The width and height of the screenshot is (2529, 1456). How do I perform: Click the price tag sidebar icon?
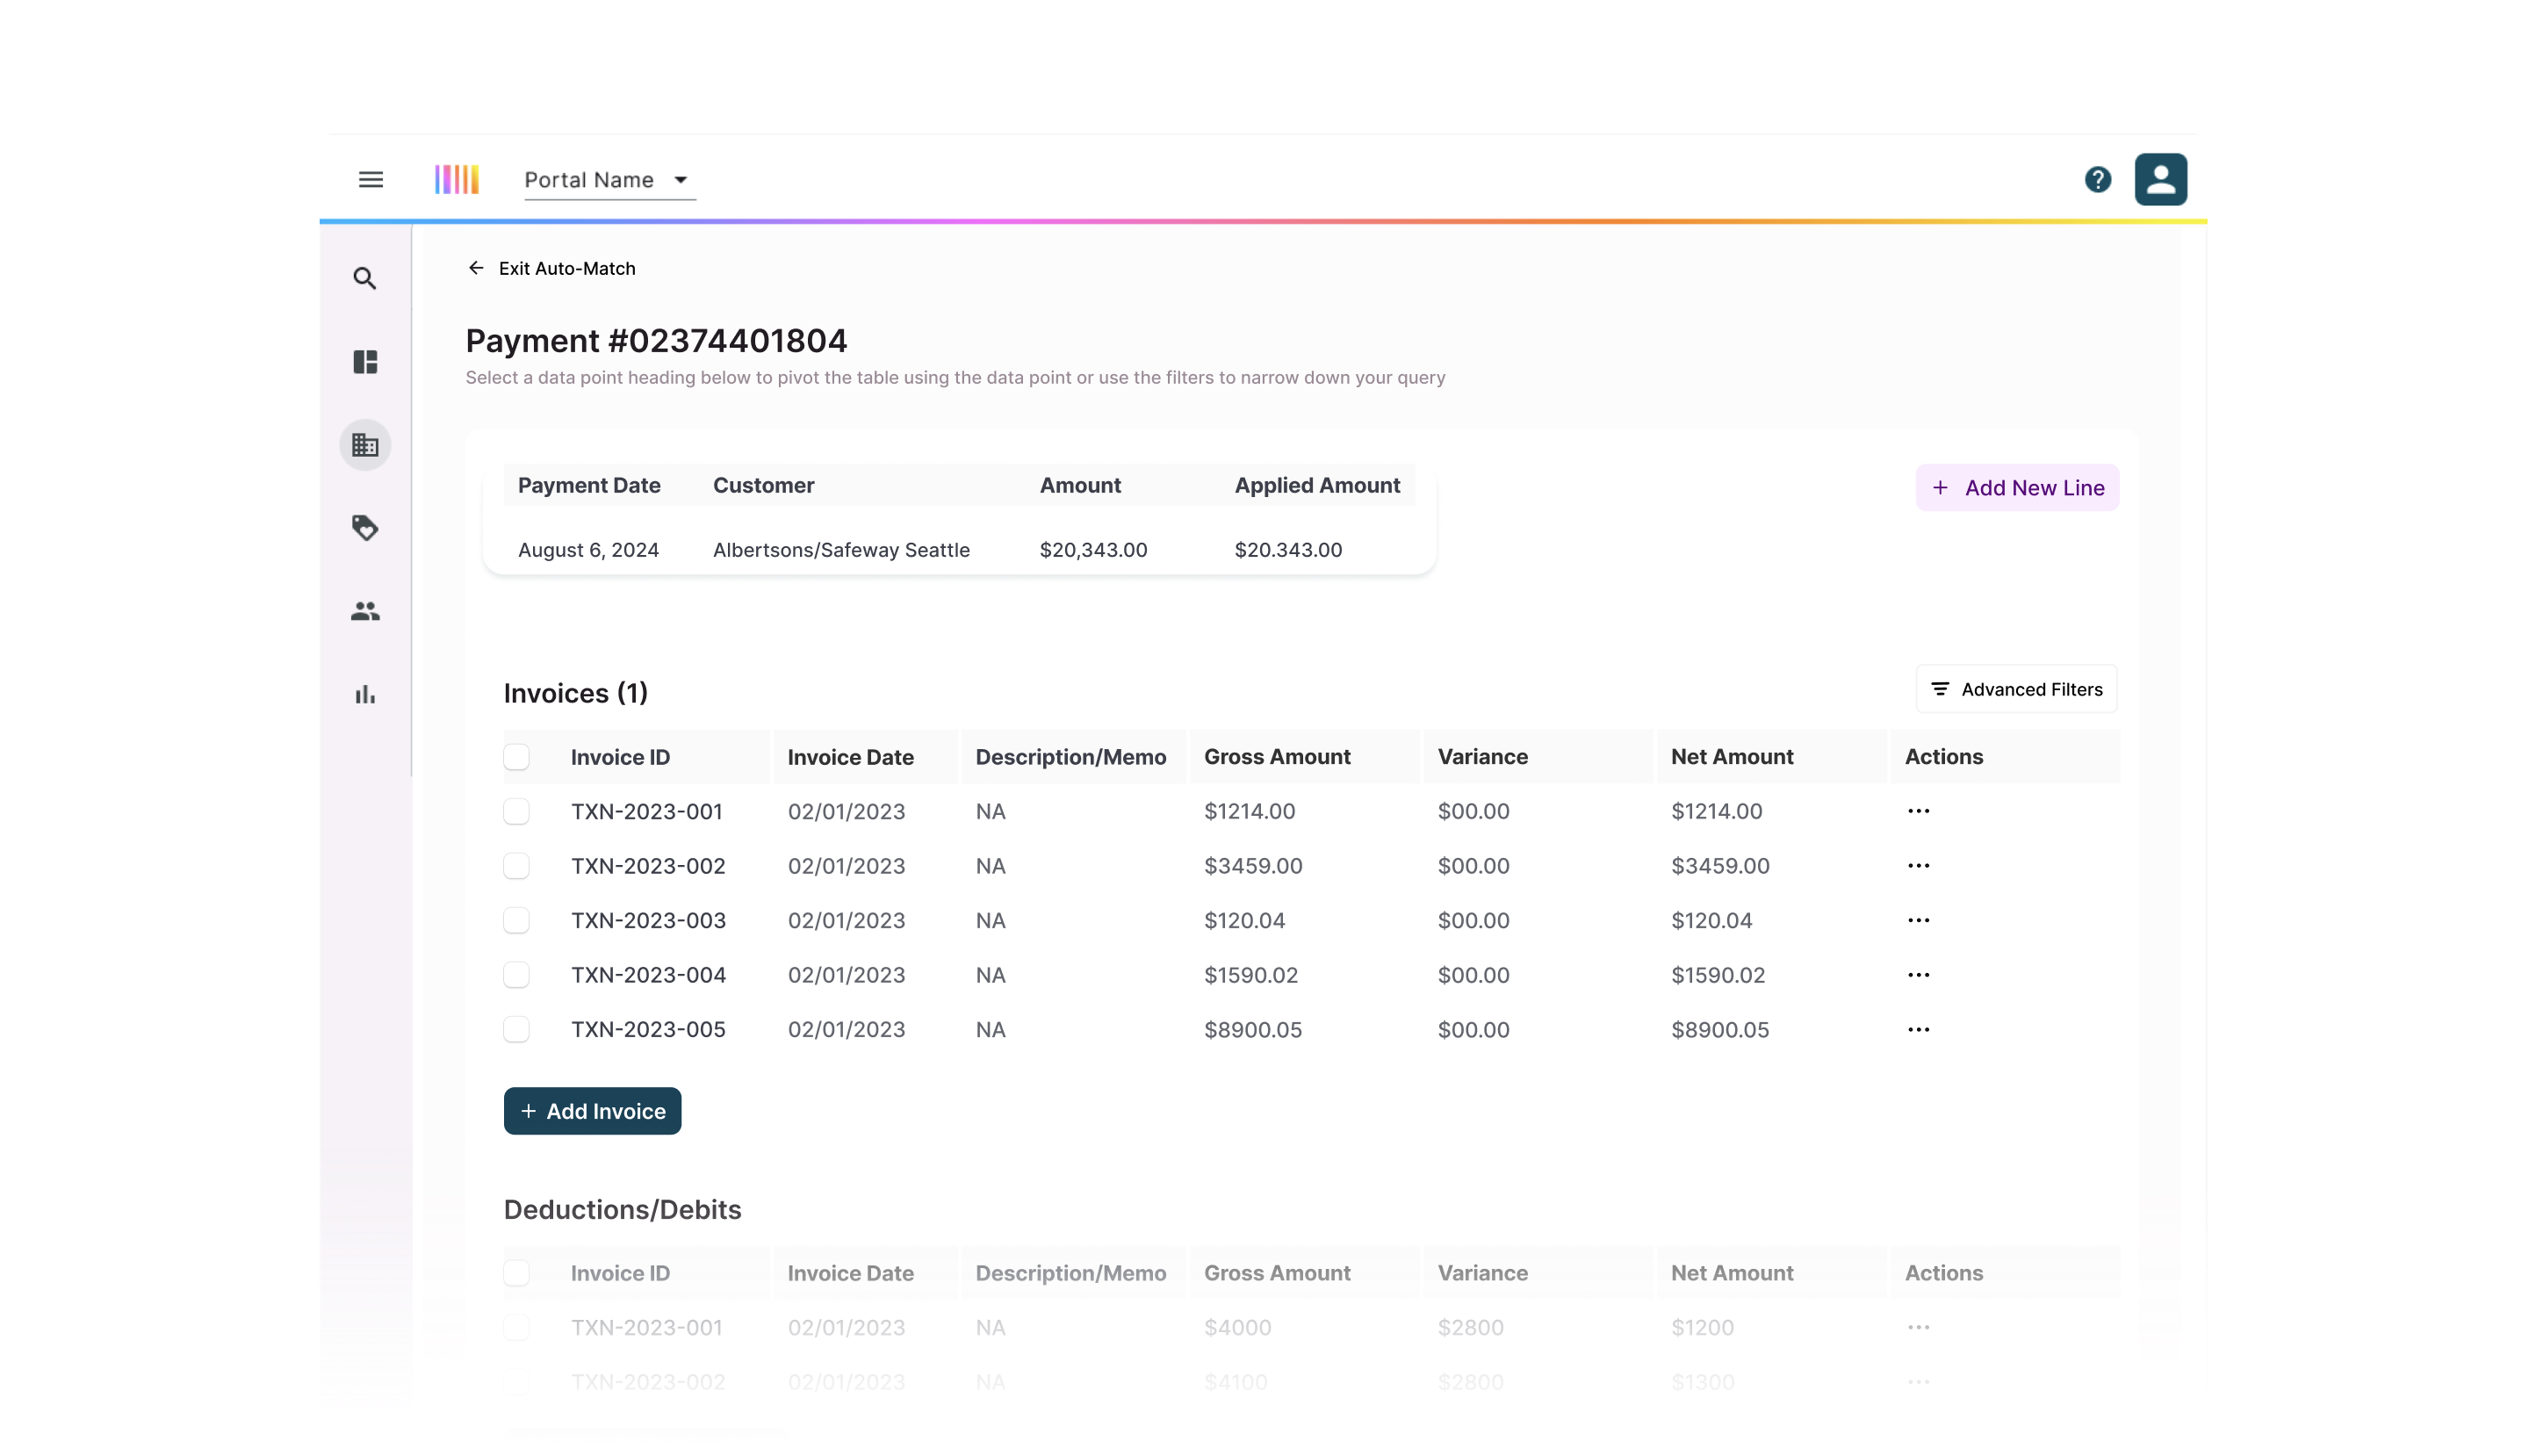(x=365, y=528)
